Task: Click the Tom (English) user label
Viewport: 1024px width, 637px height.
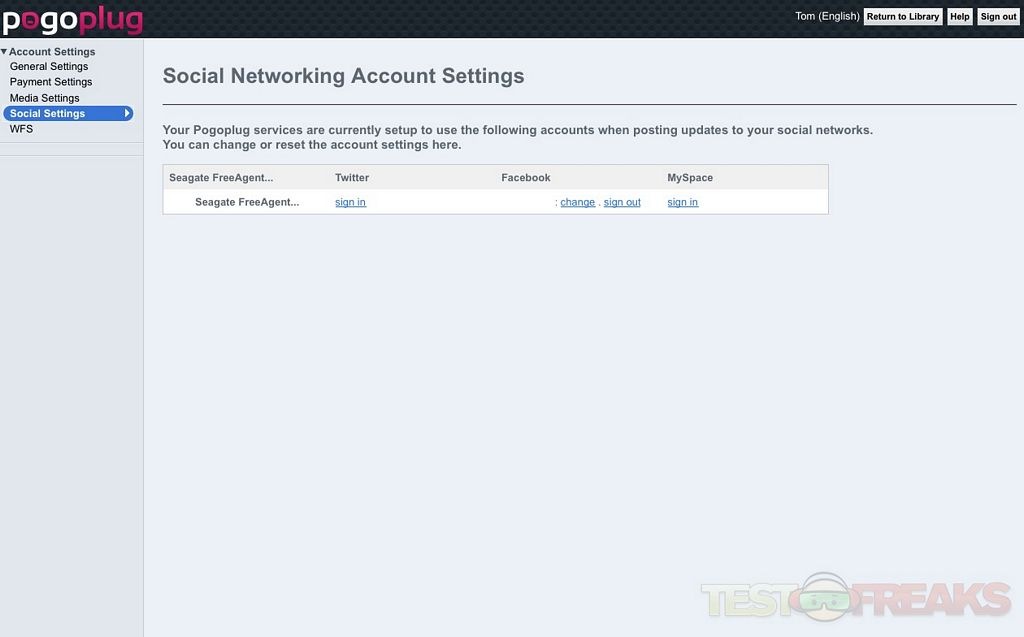Action: (x=826, y=17)
